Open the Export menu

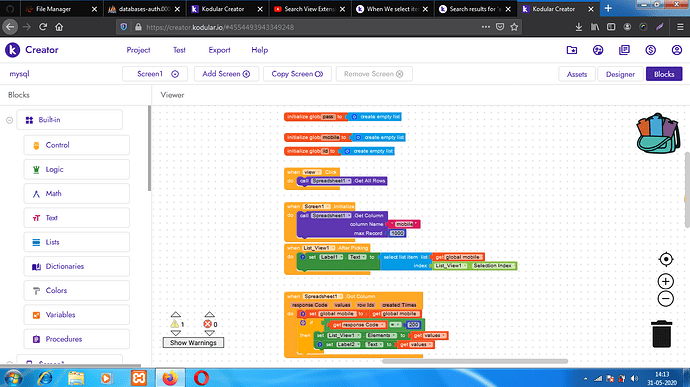pyautogui.click(x=219, y=50)
